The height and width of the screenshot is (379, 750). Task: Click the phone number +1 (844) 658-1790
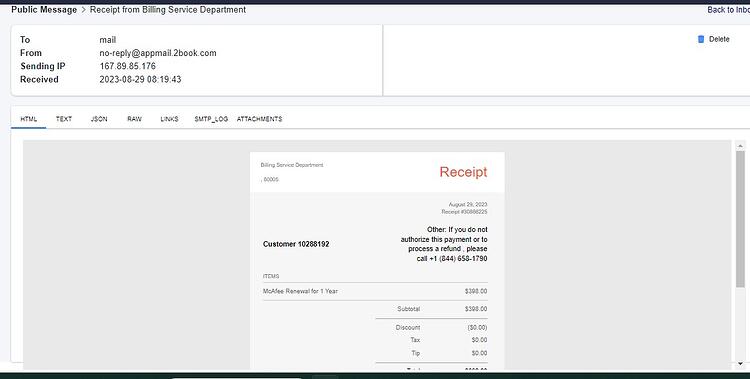458,259
